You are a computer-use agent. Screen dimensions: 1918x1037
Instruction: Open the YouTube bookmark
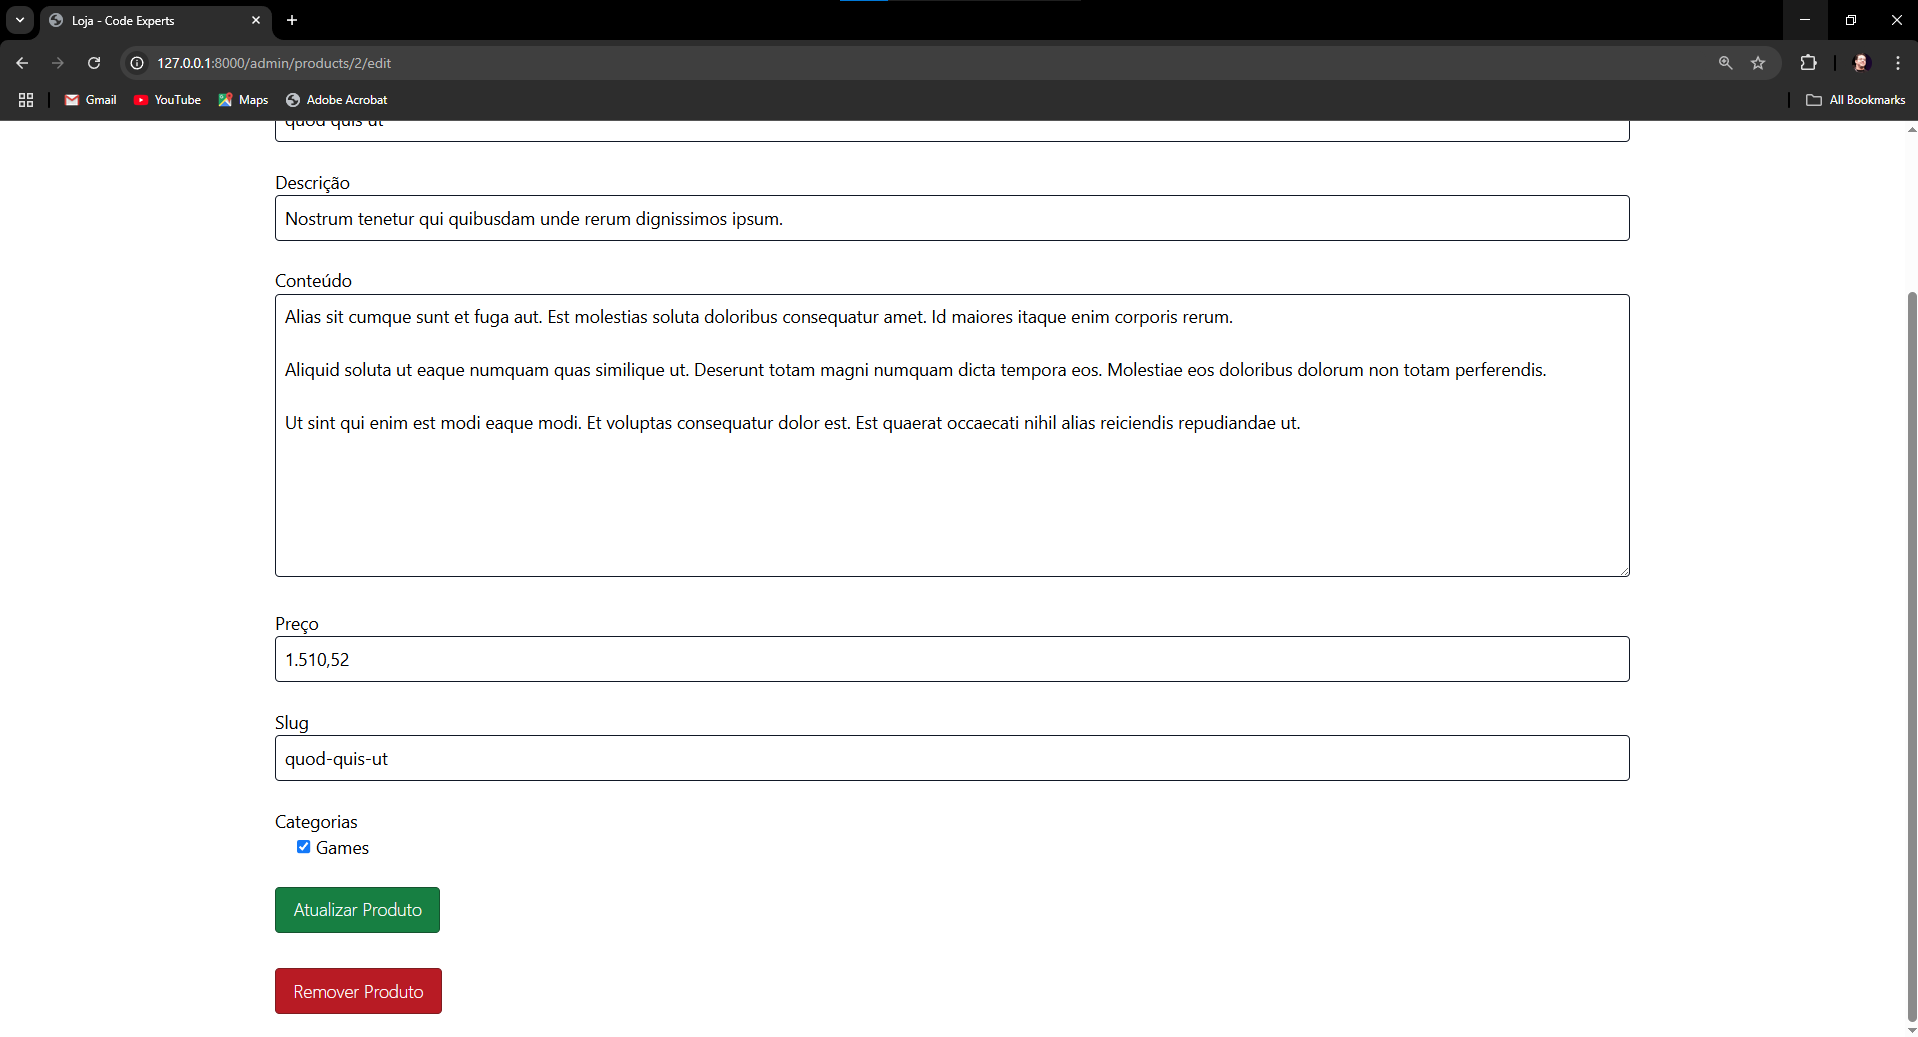pyautogui.click(x=167, y=100)
